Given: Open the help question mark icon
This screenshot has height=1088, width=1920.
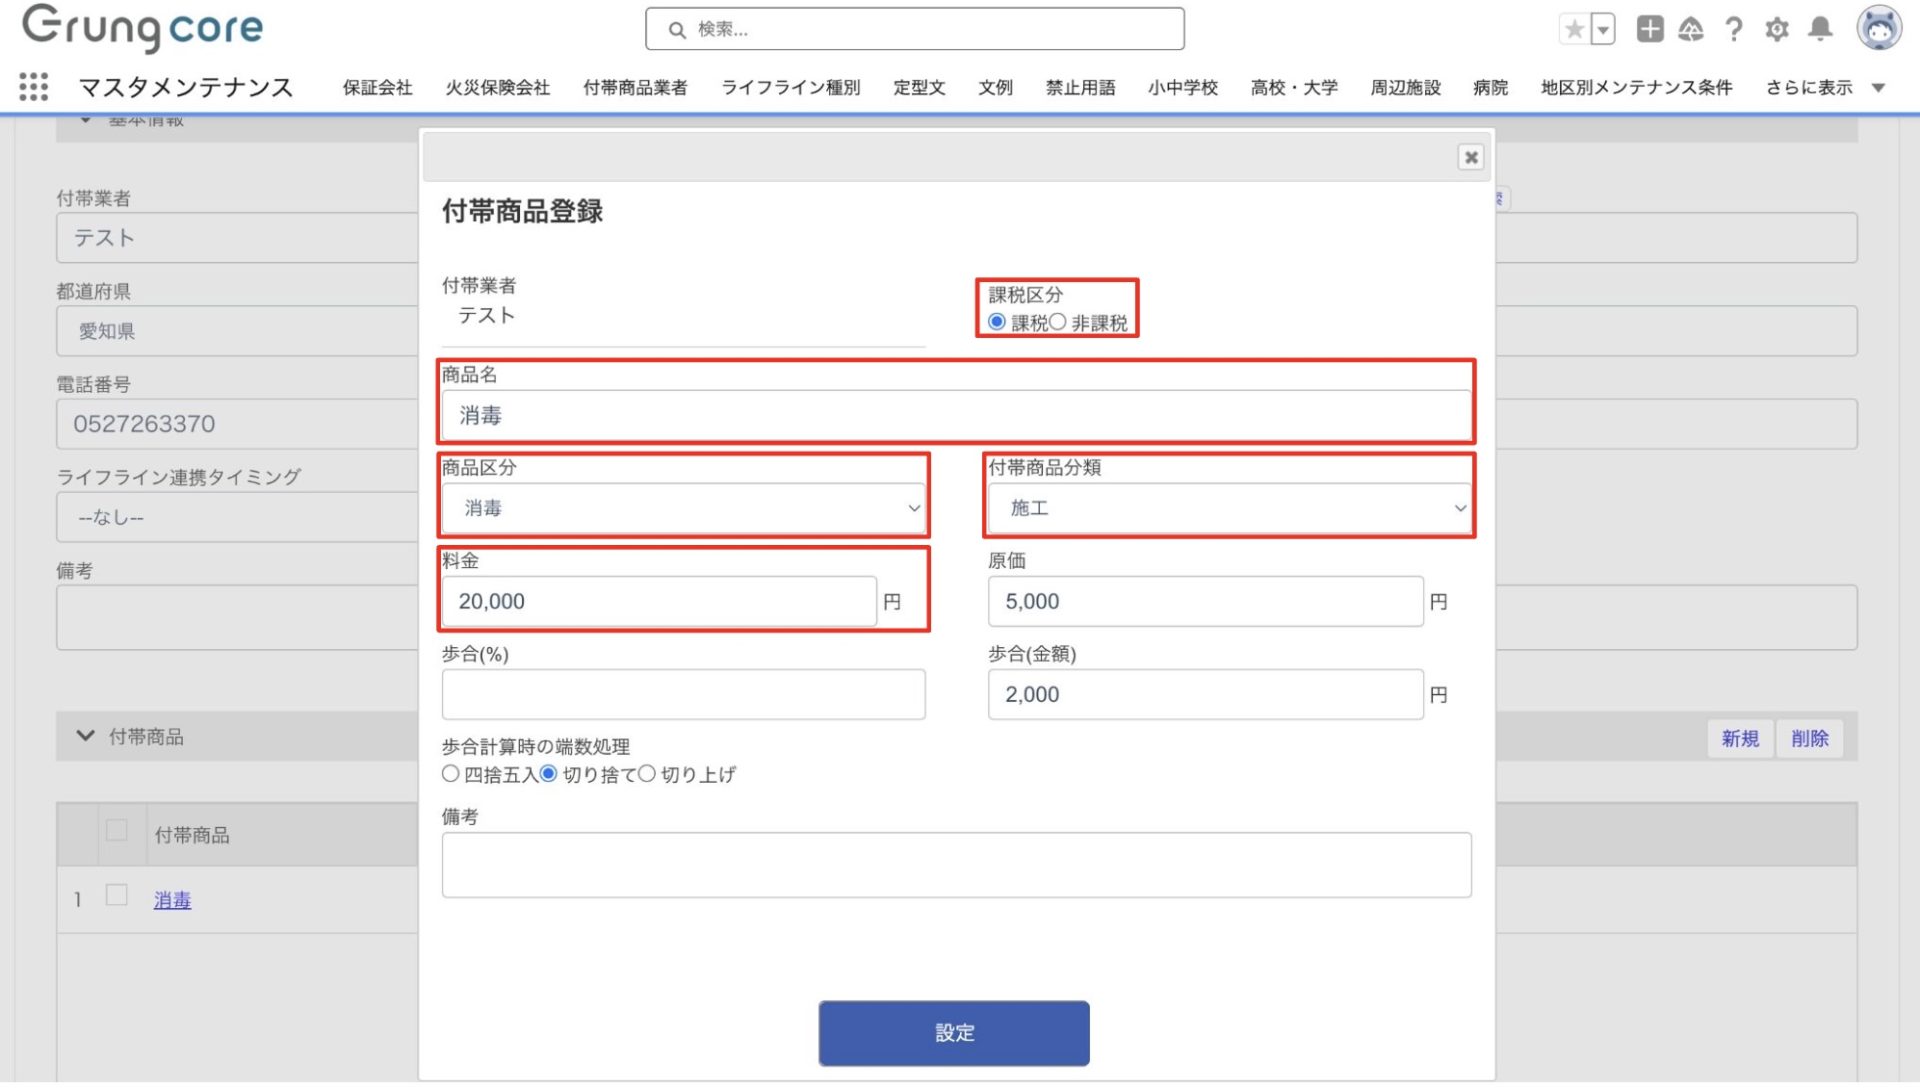Looking at the screenshot, I should tap(1733, 29).
